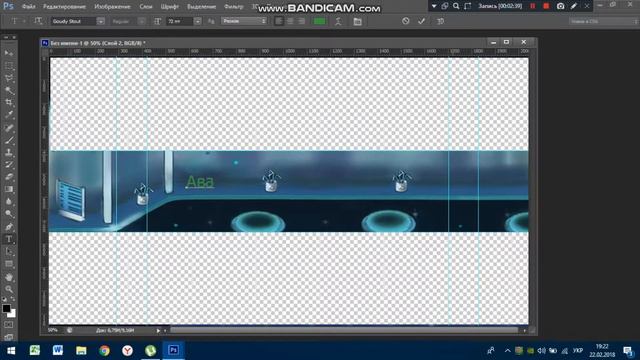Viewport: 640px width, 360px height.
Task: Open File Explorer from the taskbar
Action: 81,351
